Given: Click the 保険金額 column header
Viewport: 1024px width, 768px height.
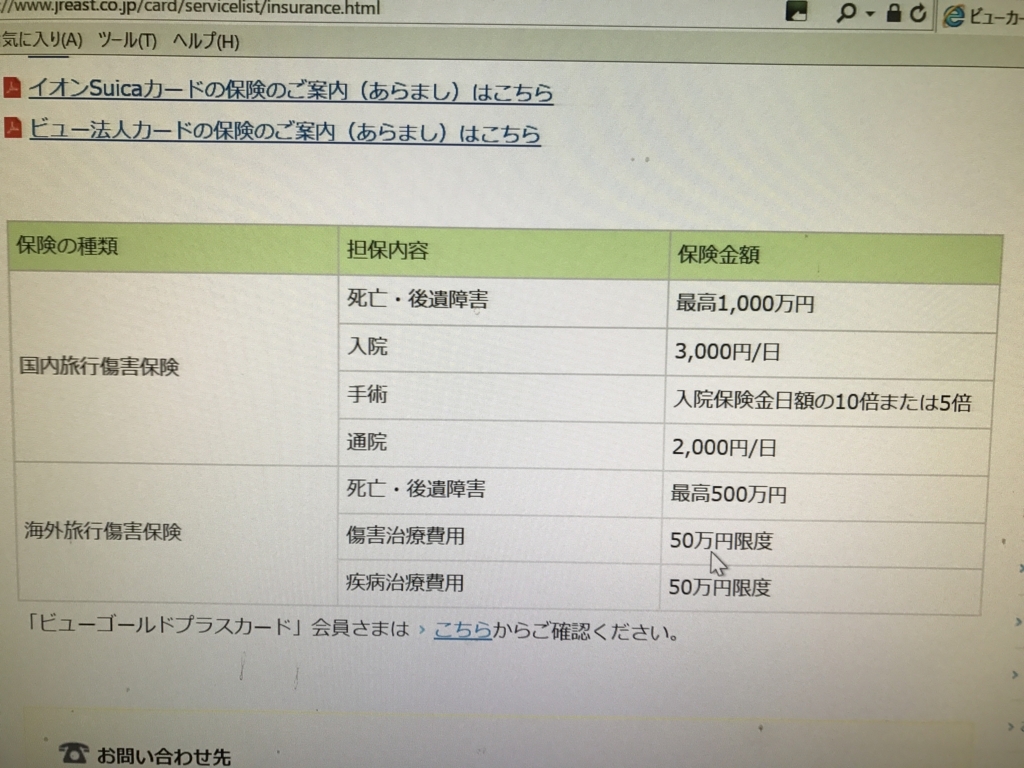Looking at the screenshot, I should coord(836,256).
